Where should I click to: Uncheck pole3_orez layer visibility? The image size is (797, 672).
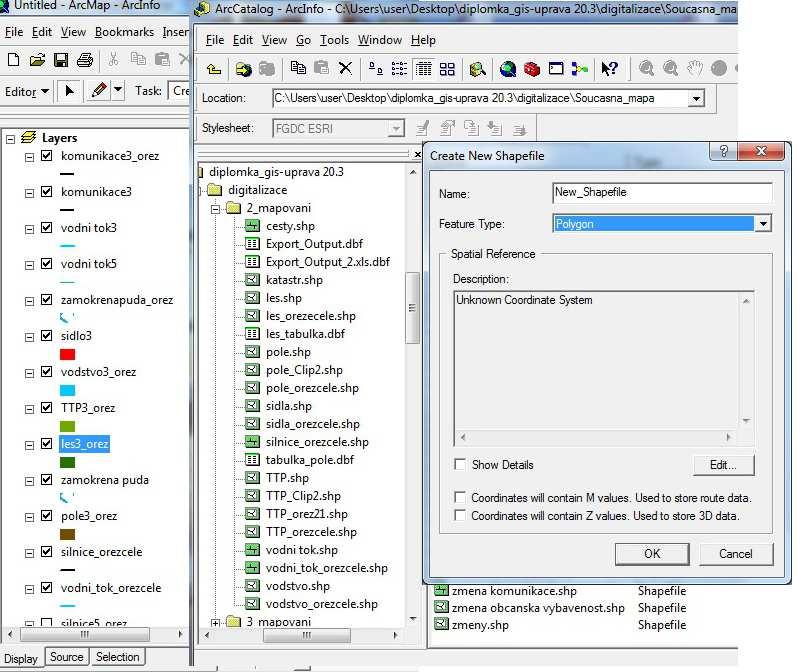pyautogui.click(x=46, y=515)
